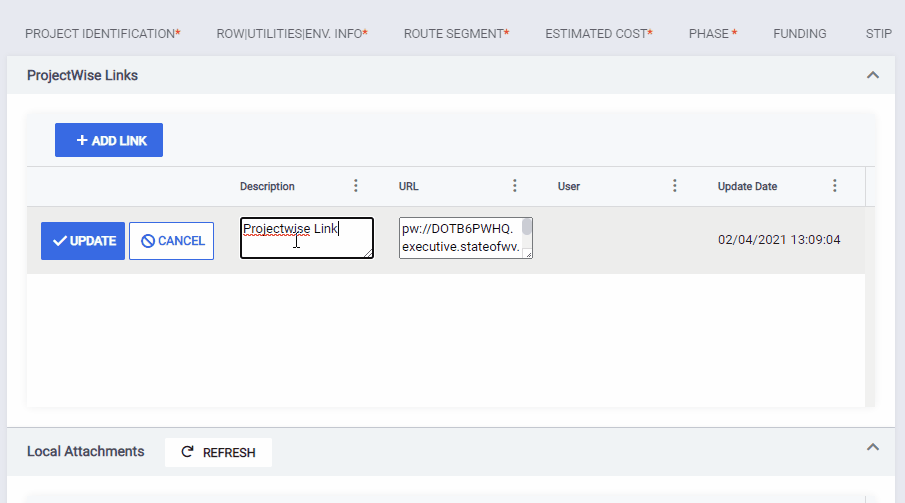Image resolution: width=905 pixels, height=503 pixels.
Task: Open the URL column menu (three dots)
Action: pyautogui.click(x=515, y=186)
